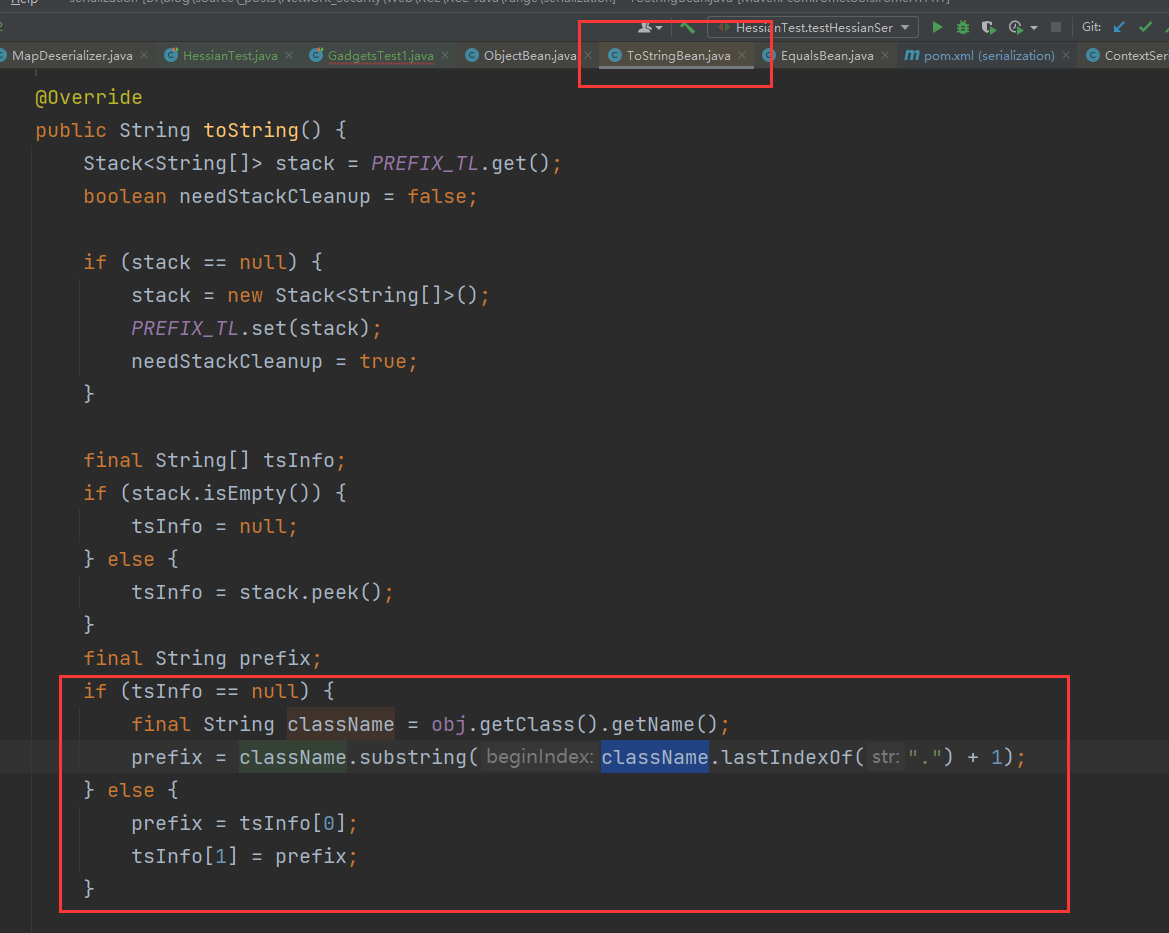
Task: Click className in the final String declaration
Action: 341,724
